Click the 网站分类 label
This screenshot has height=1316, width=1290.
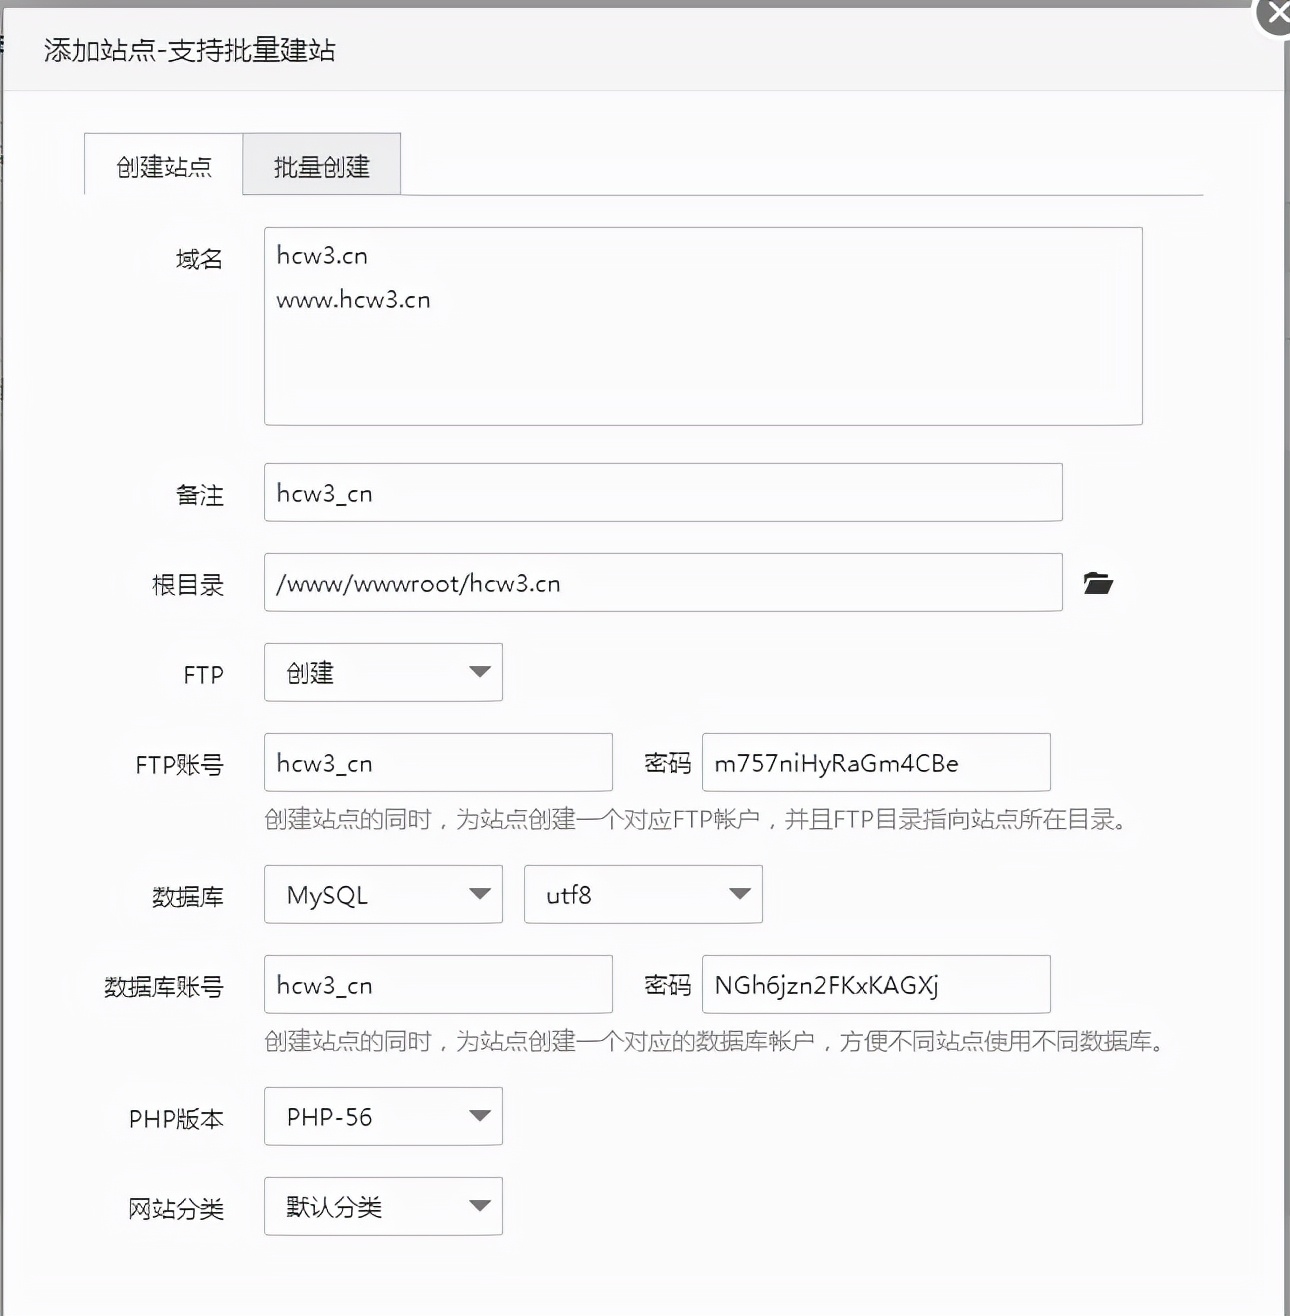176,1209
